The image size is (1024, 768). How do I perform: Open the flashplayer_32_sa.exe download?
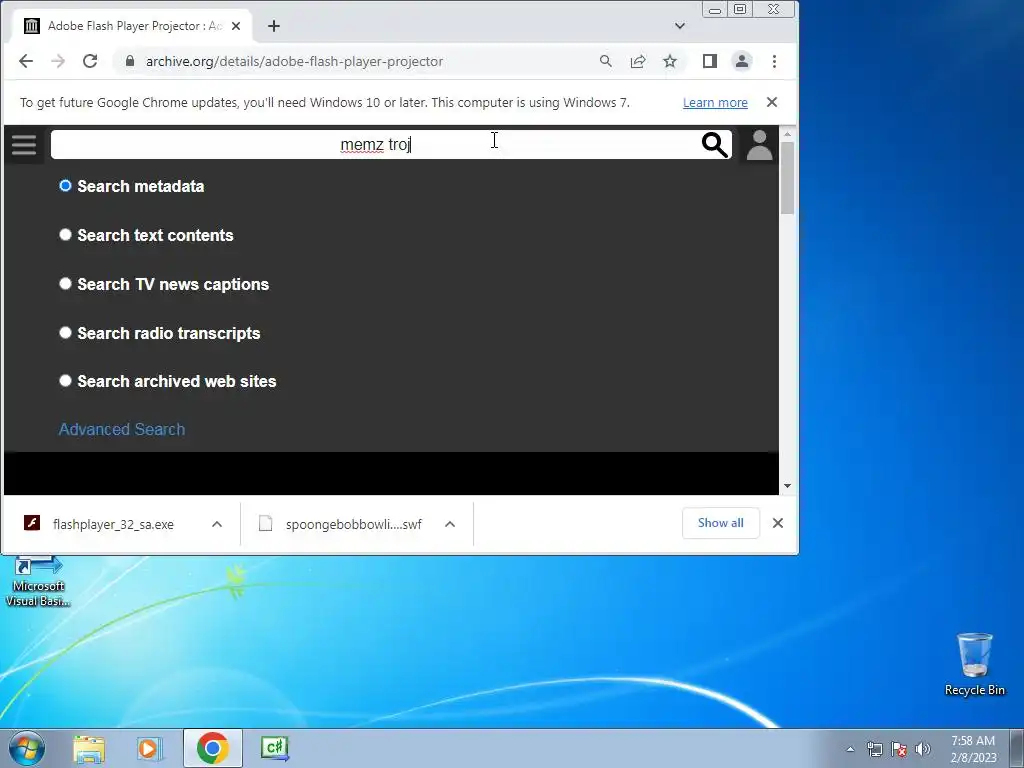click(x=113, y=524)
